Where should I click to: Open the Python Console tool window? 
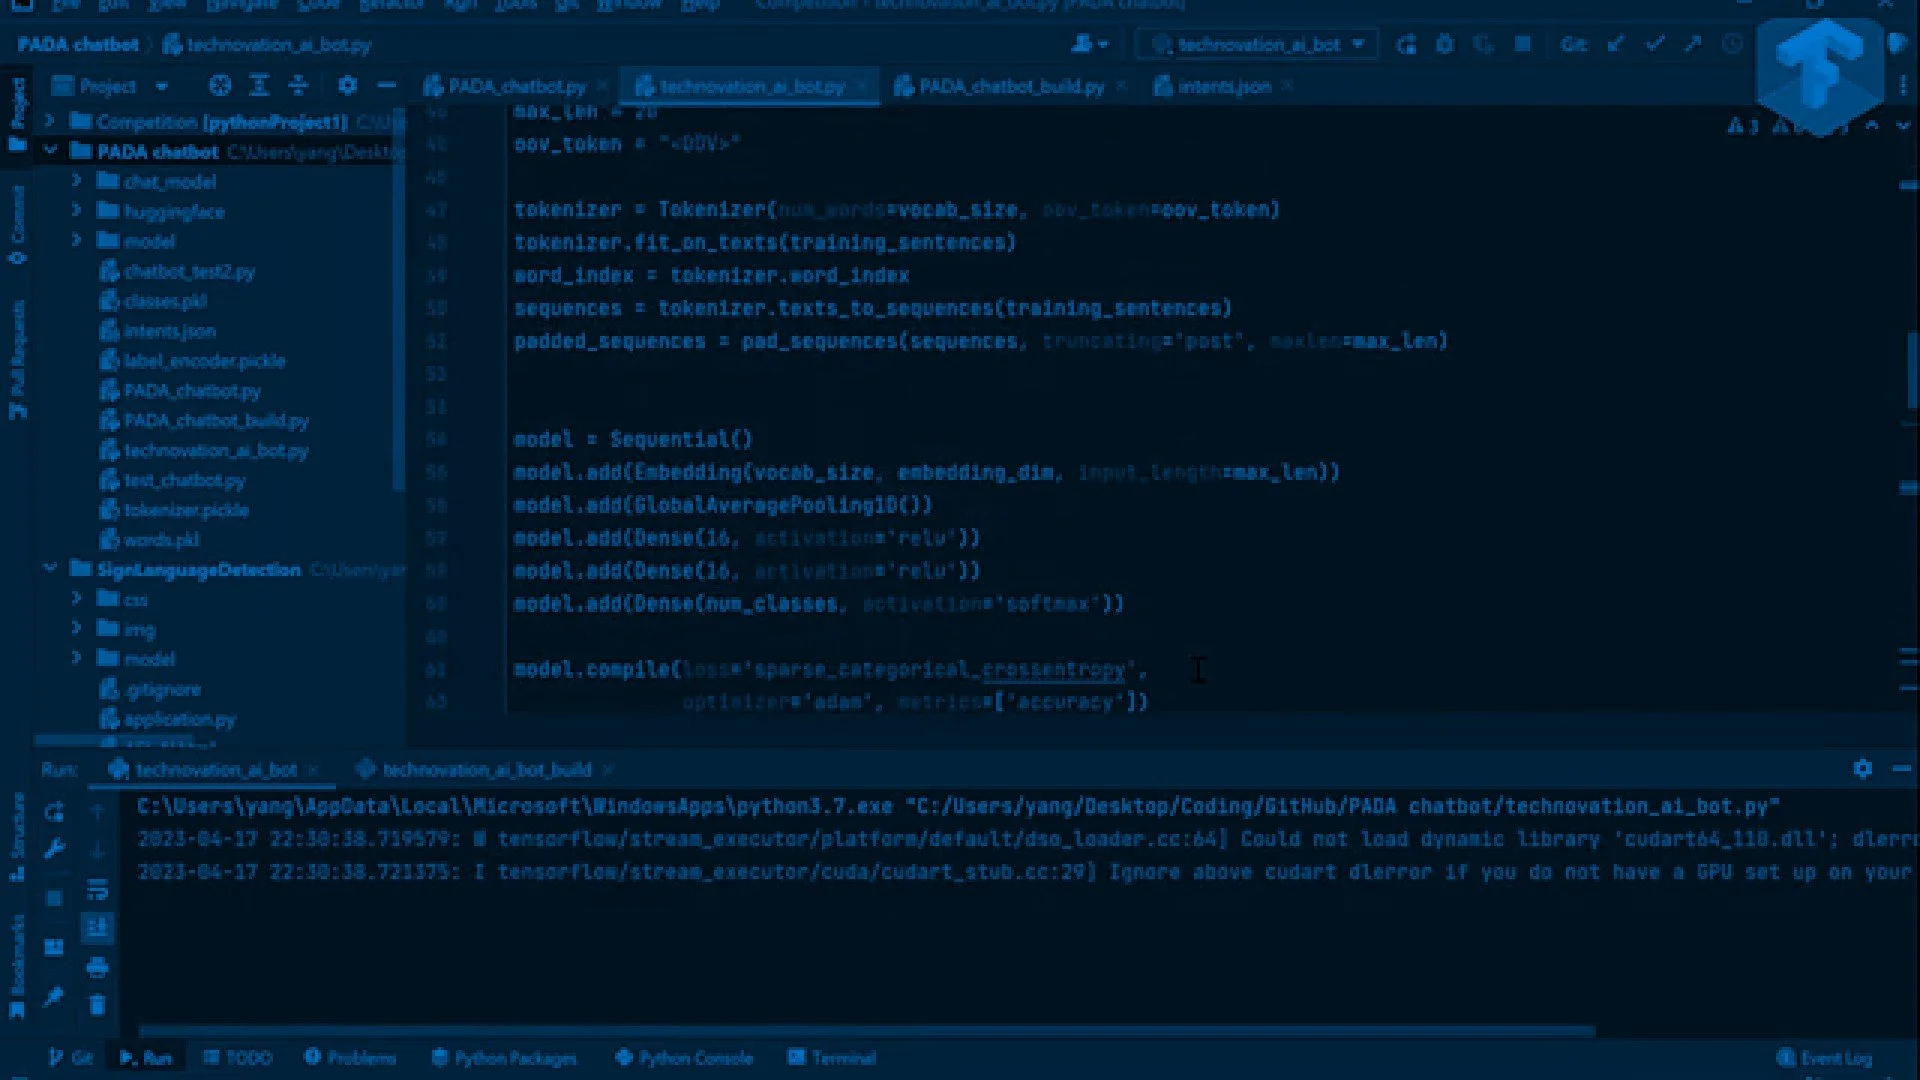click(x=684, y=1058)
